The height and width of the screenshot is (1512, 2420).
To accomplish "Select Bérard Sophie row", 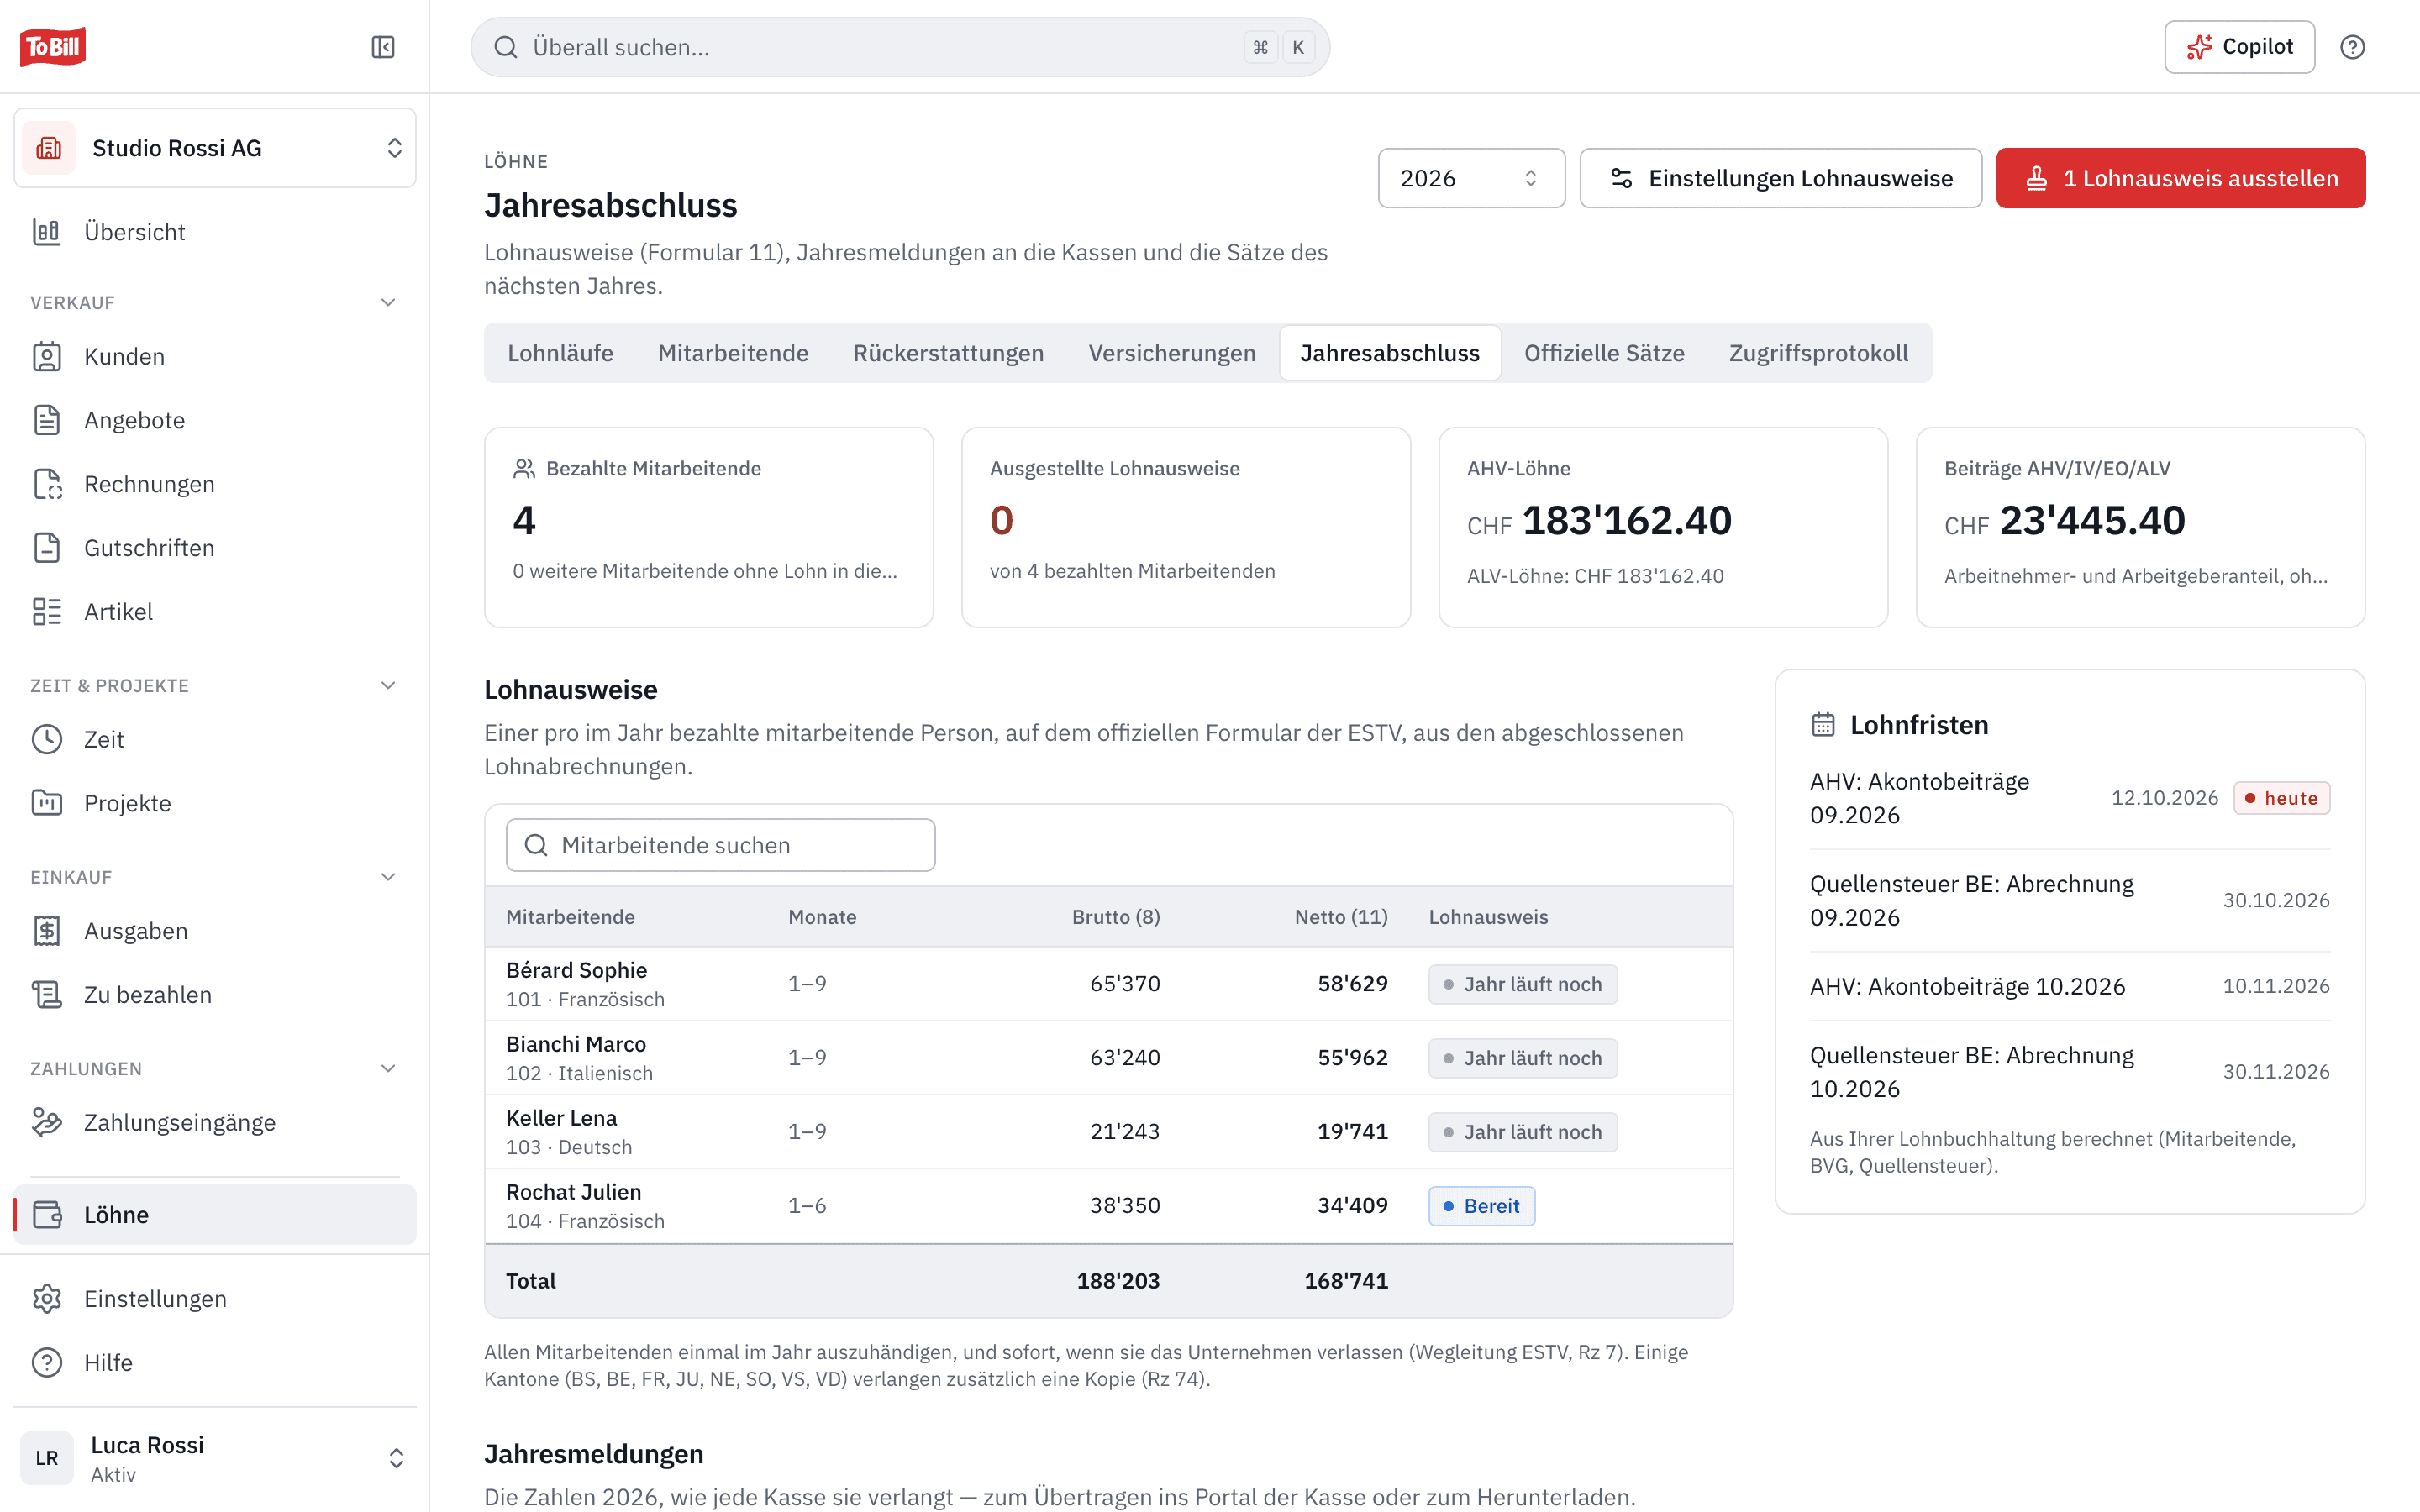I will (x=1108, y=984).
